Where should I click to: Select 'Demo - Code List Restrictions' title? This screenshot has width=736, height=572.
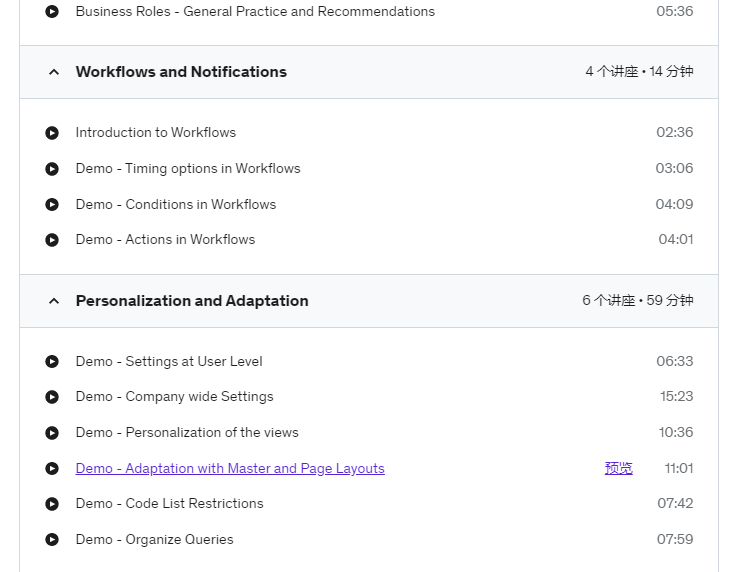coord(169,503)
